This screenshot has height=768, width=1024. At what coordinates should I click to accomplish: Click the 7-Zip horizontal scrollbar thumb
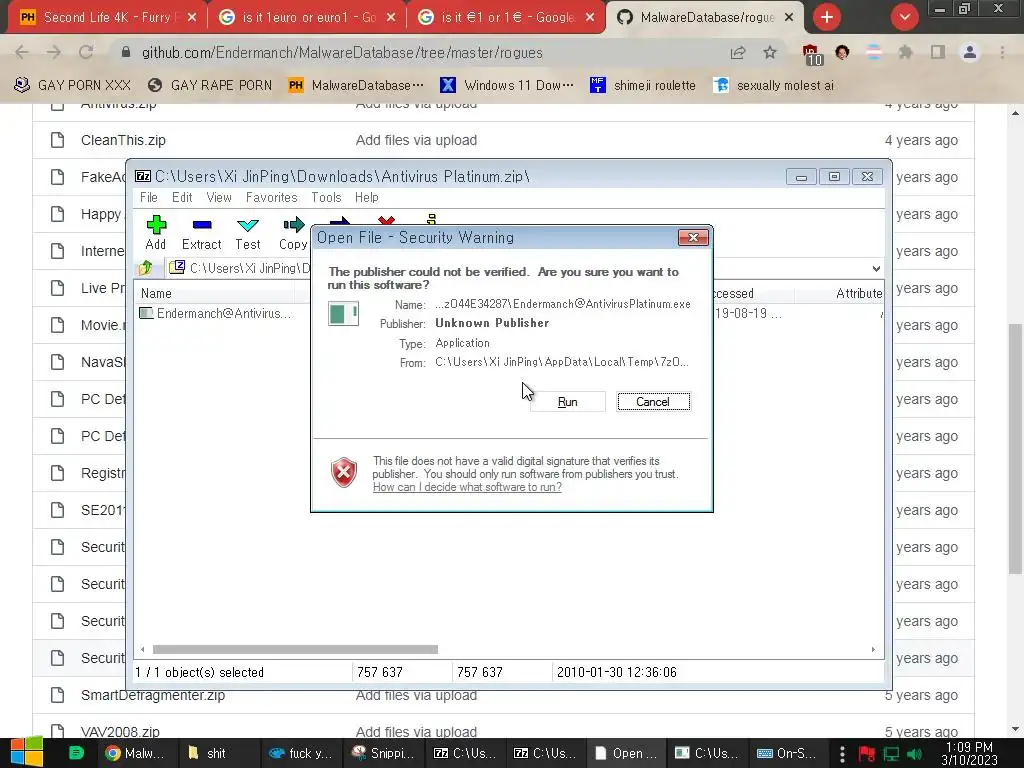click(x=295, y=649)
